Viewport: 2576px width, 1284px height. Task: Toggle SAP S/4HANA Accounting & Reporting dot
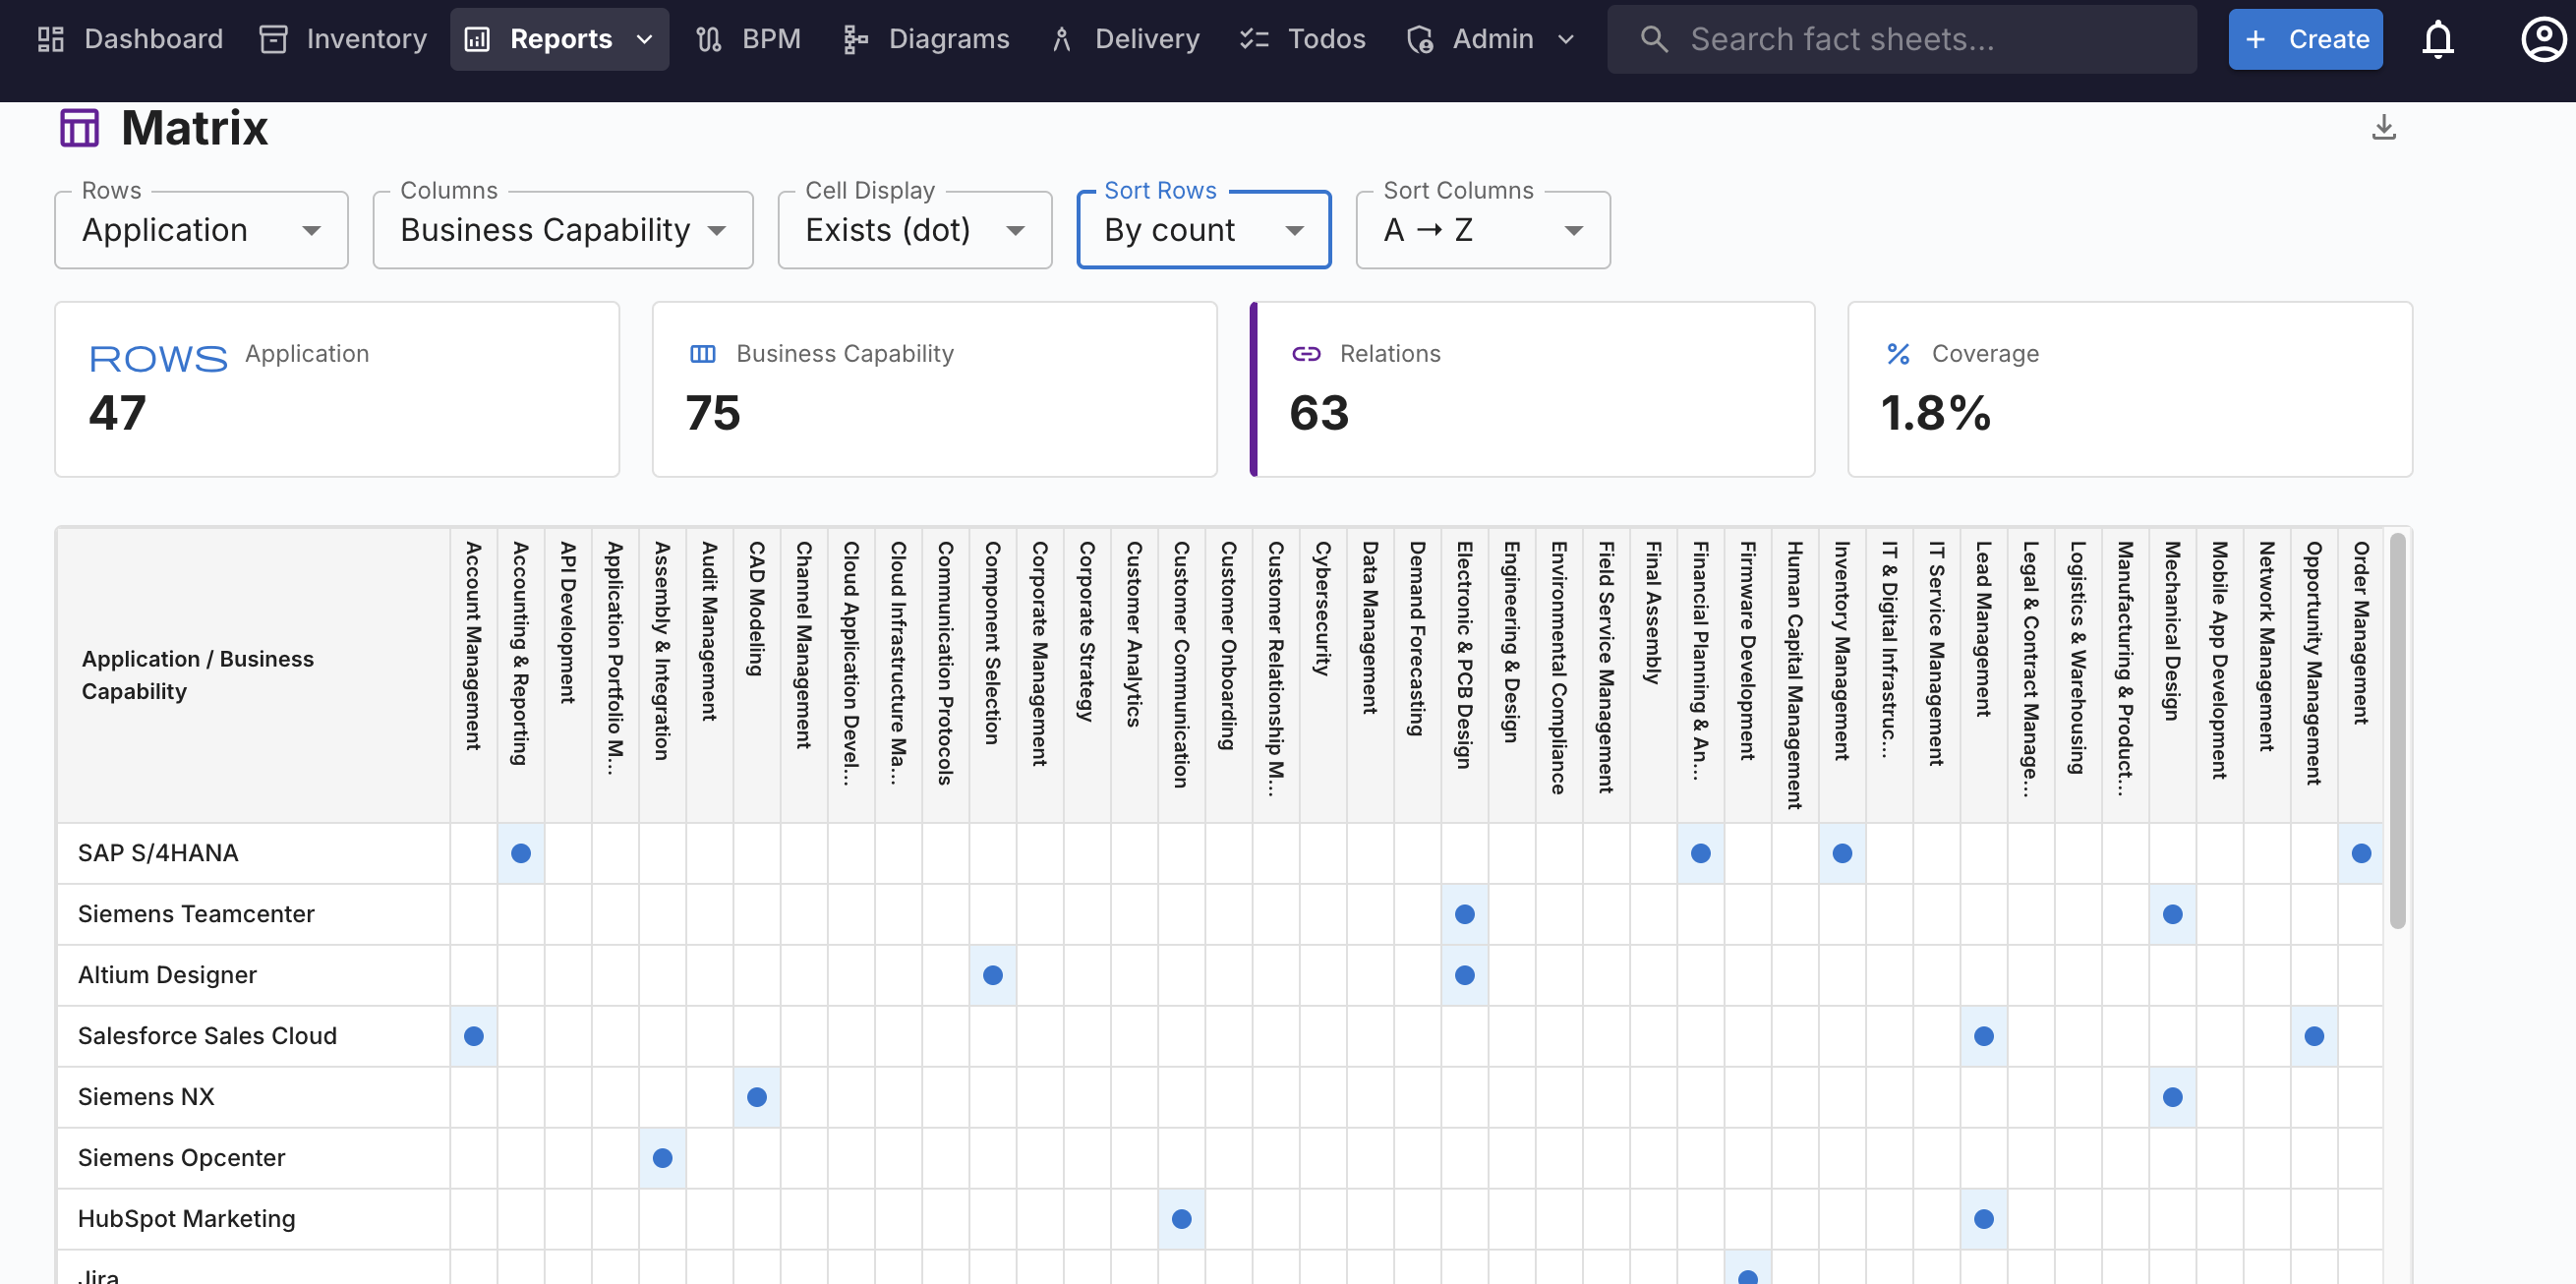click(520, 853)
